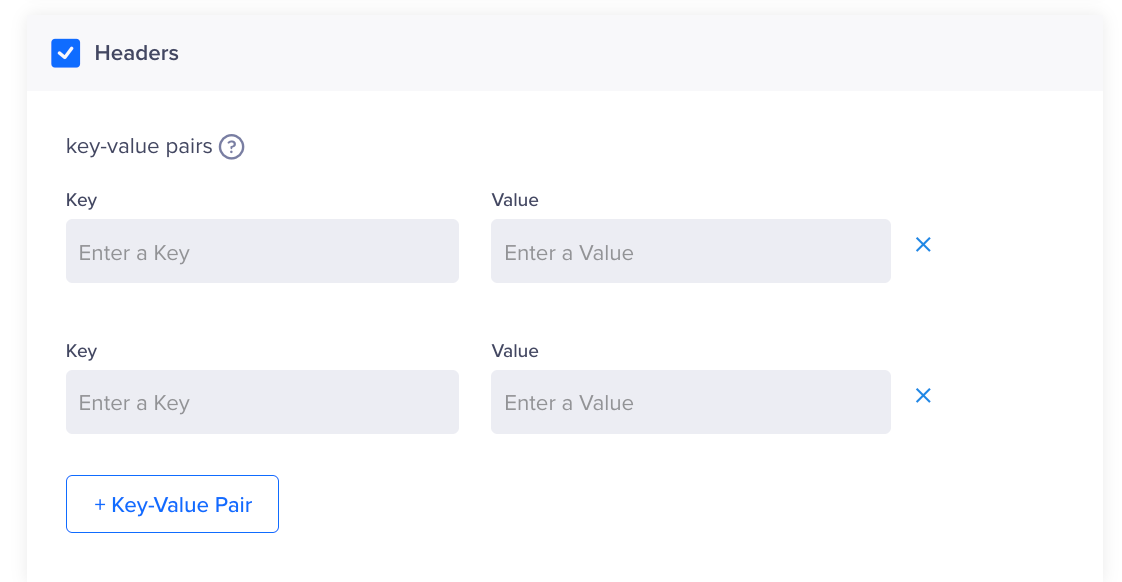Click the second row's Key label
Image resolution: width=1122 pixels, height=582 pixels.
click(x=81, y=351)
